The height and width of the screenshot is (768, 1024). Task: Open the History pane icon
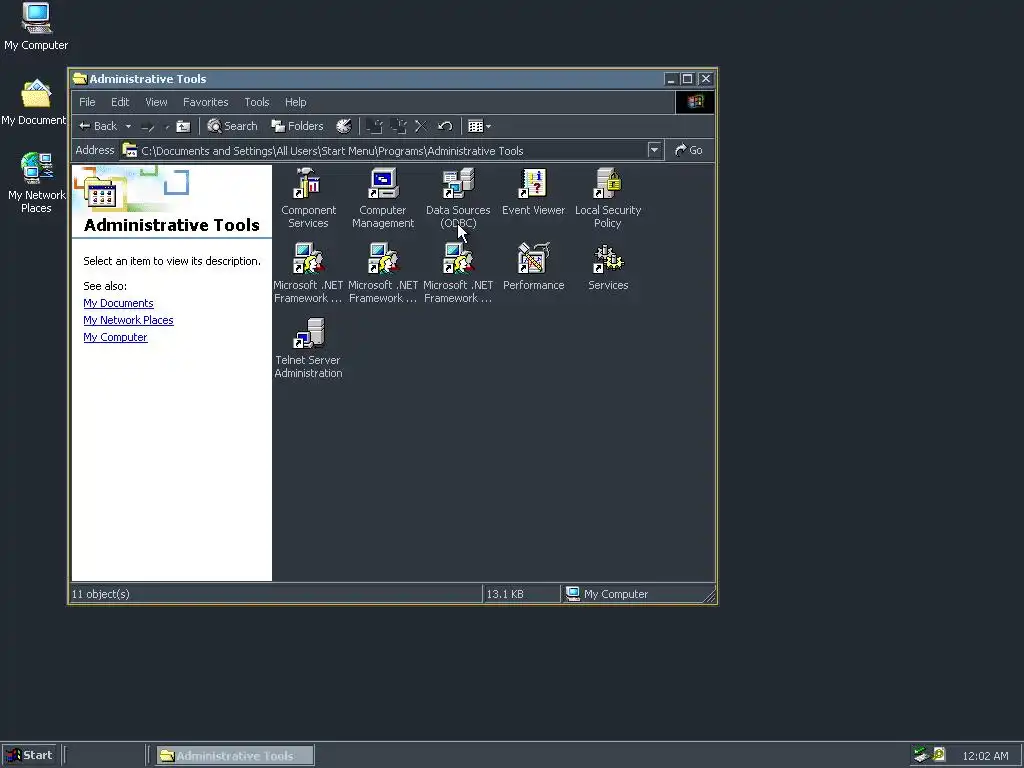[x=344, y=126]
